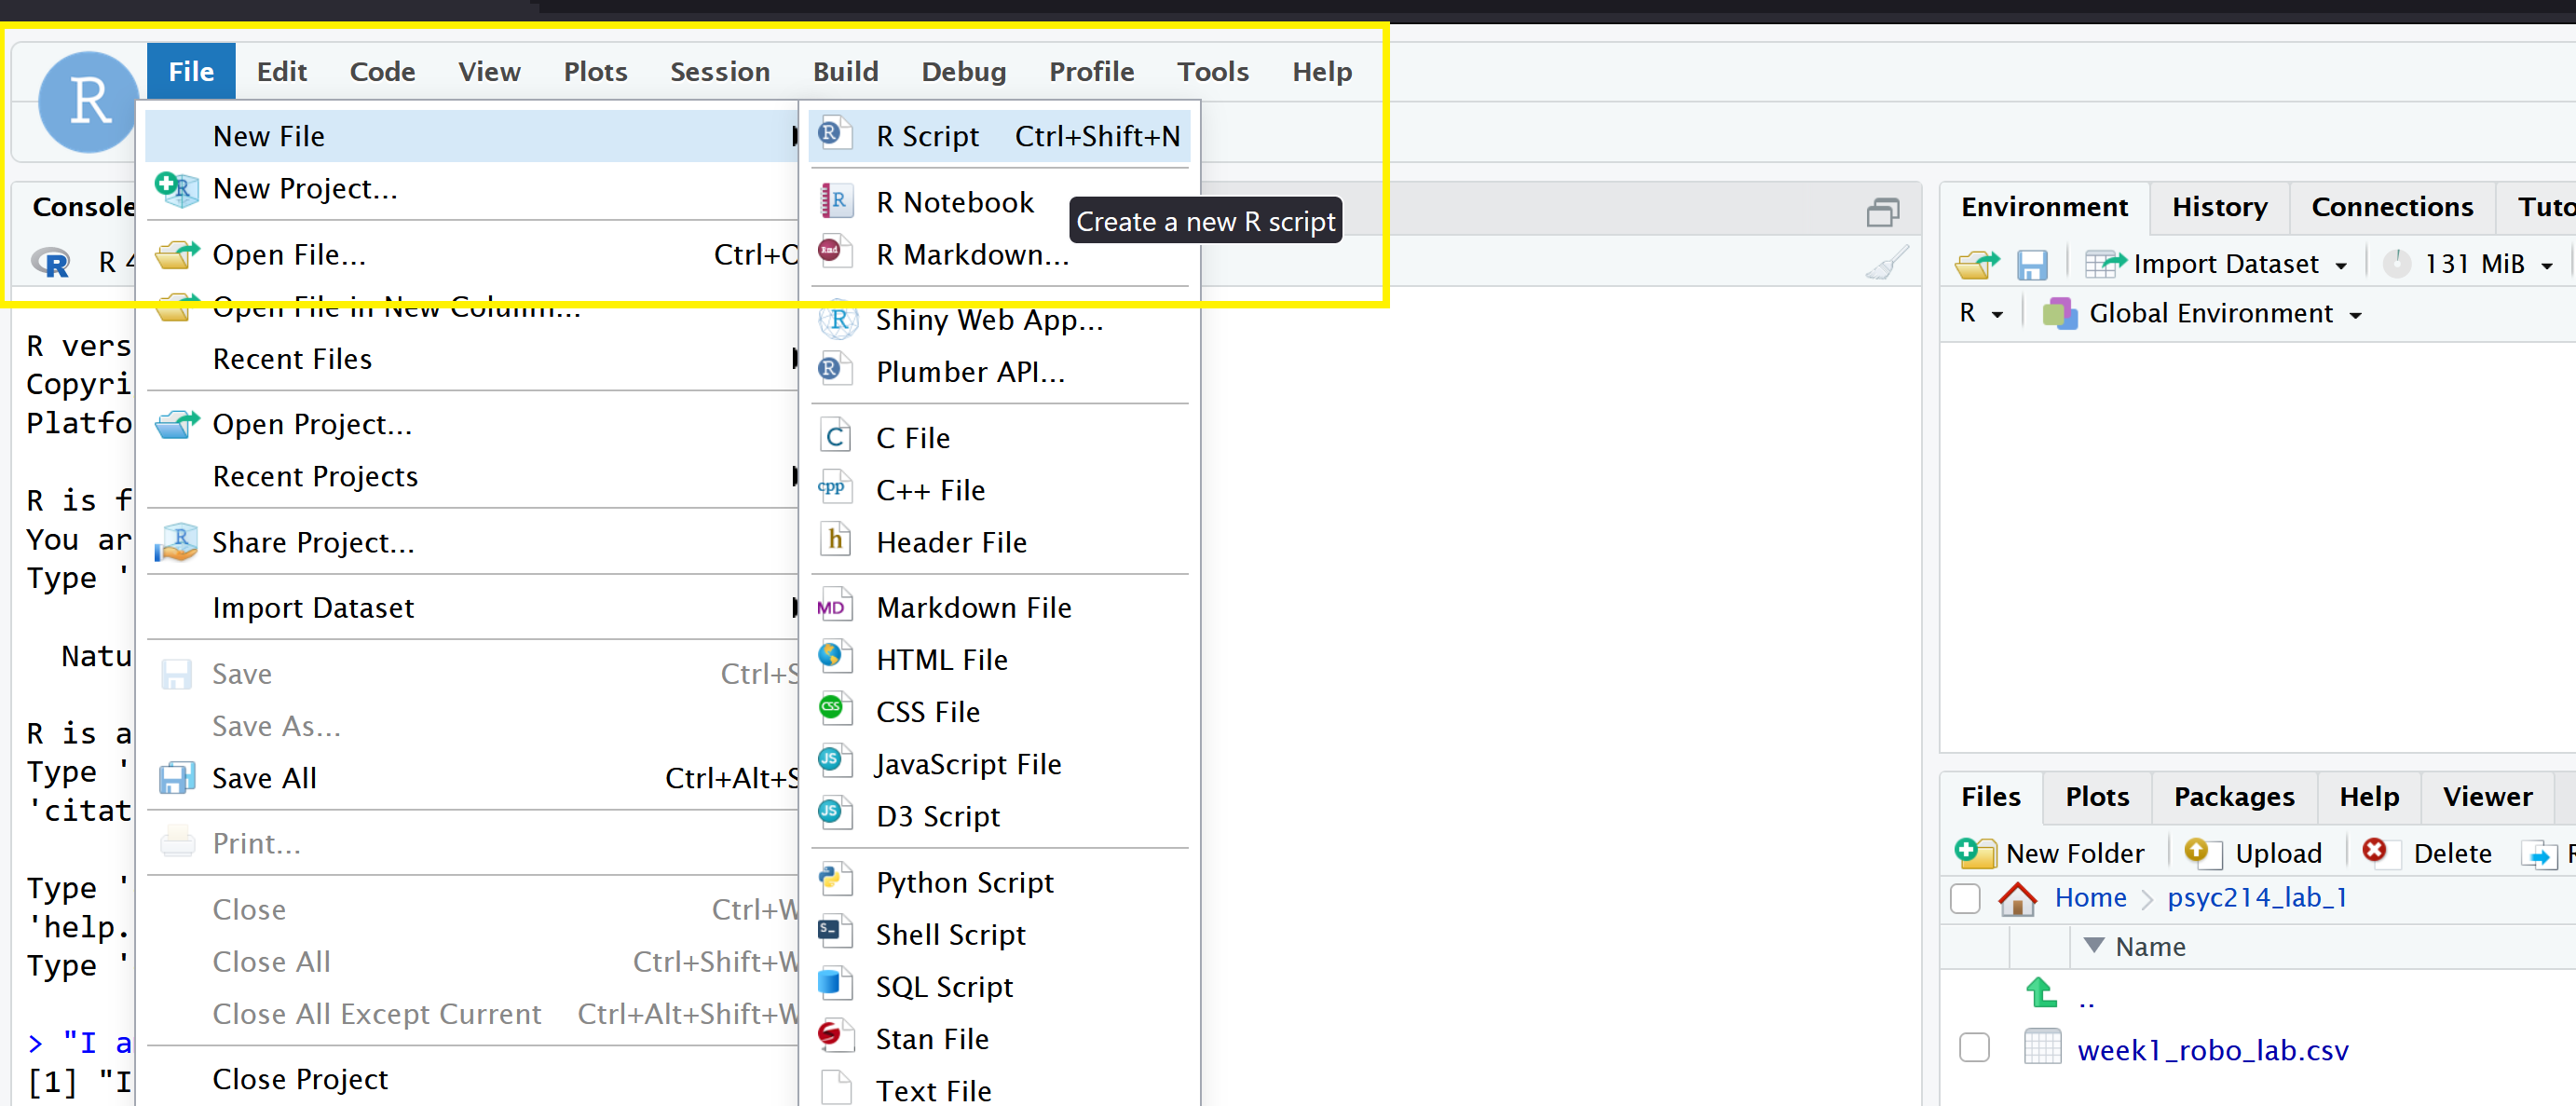Go to Home in the Files breadcrumb
2576x1106 pixels.
[x=2090, y=897]
